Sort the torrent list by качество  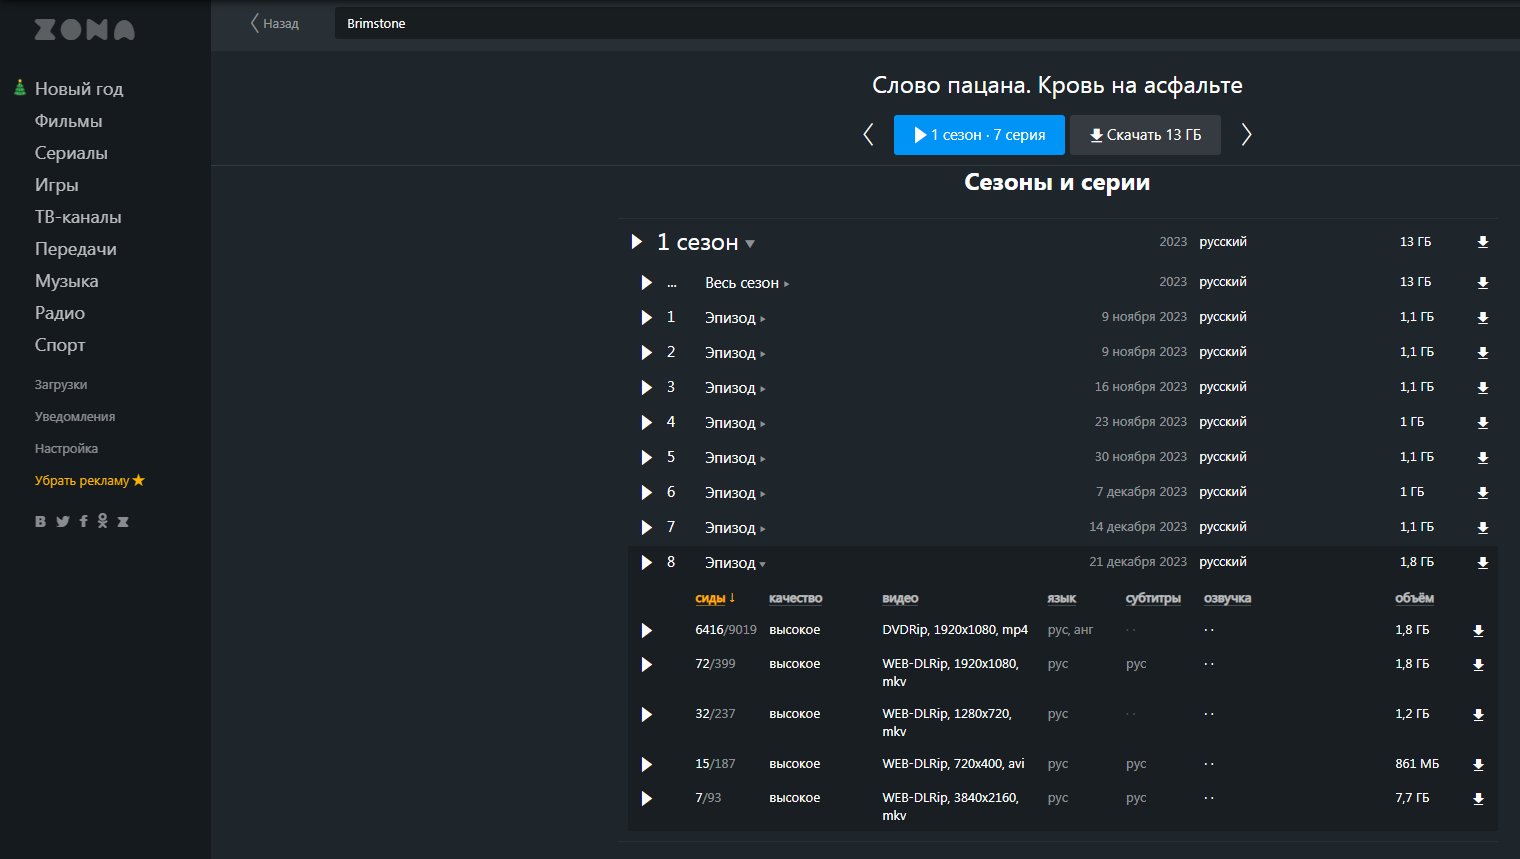795,598
